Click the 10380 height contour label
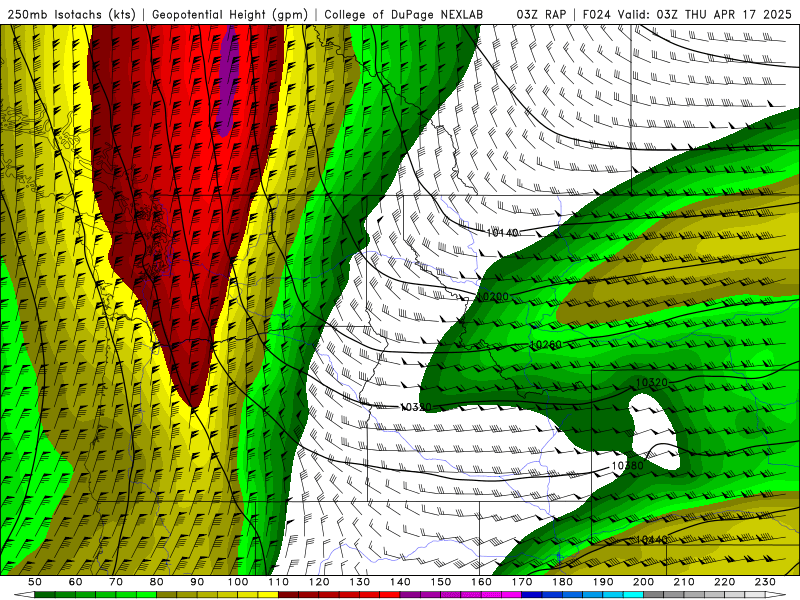The image size is (800, 600). tap(627, 465)
